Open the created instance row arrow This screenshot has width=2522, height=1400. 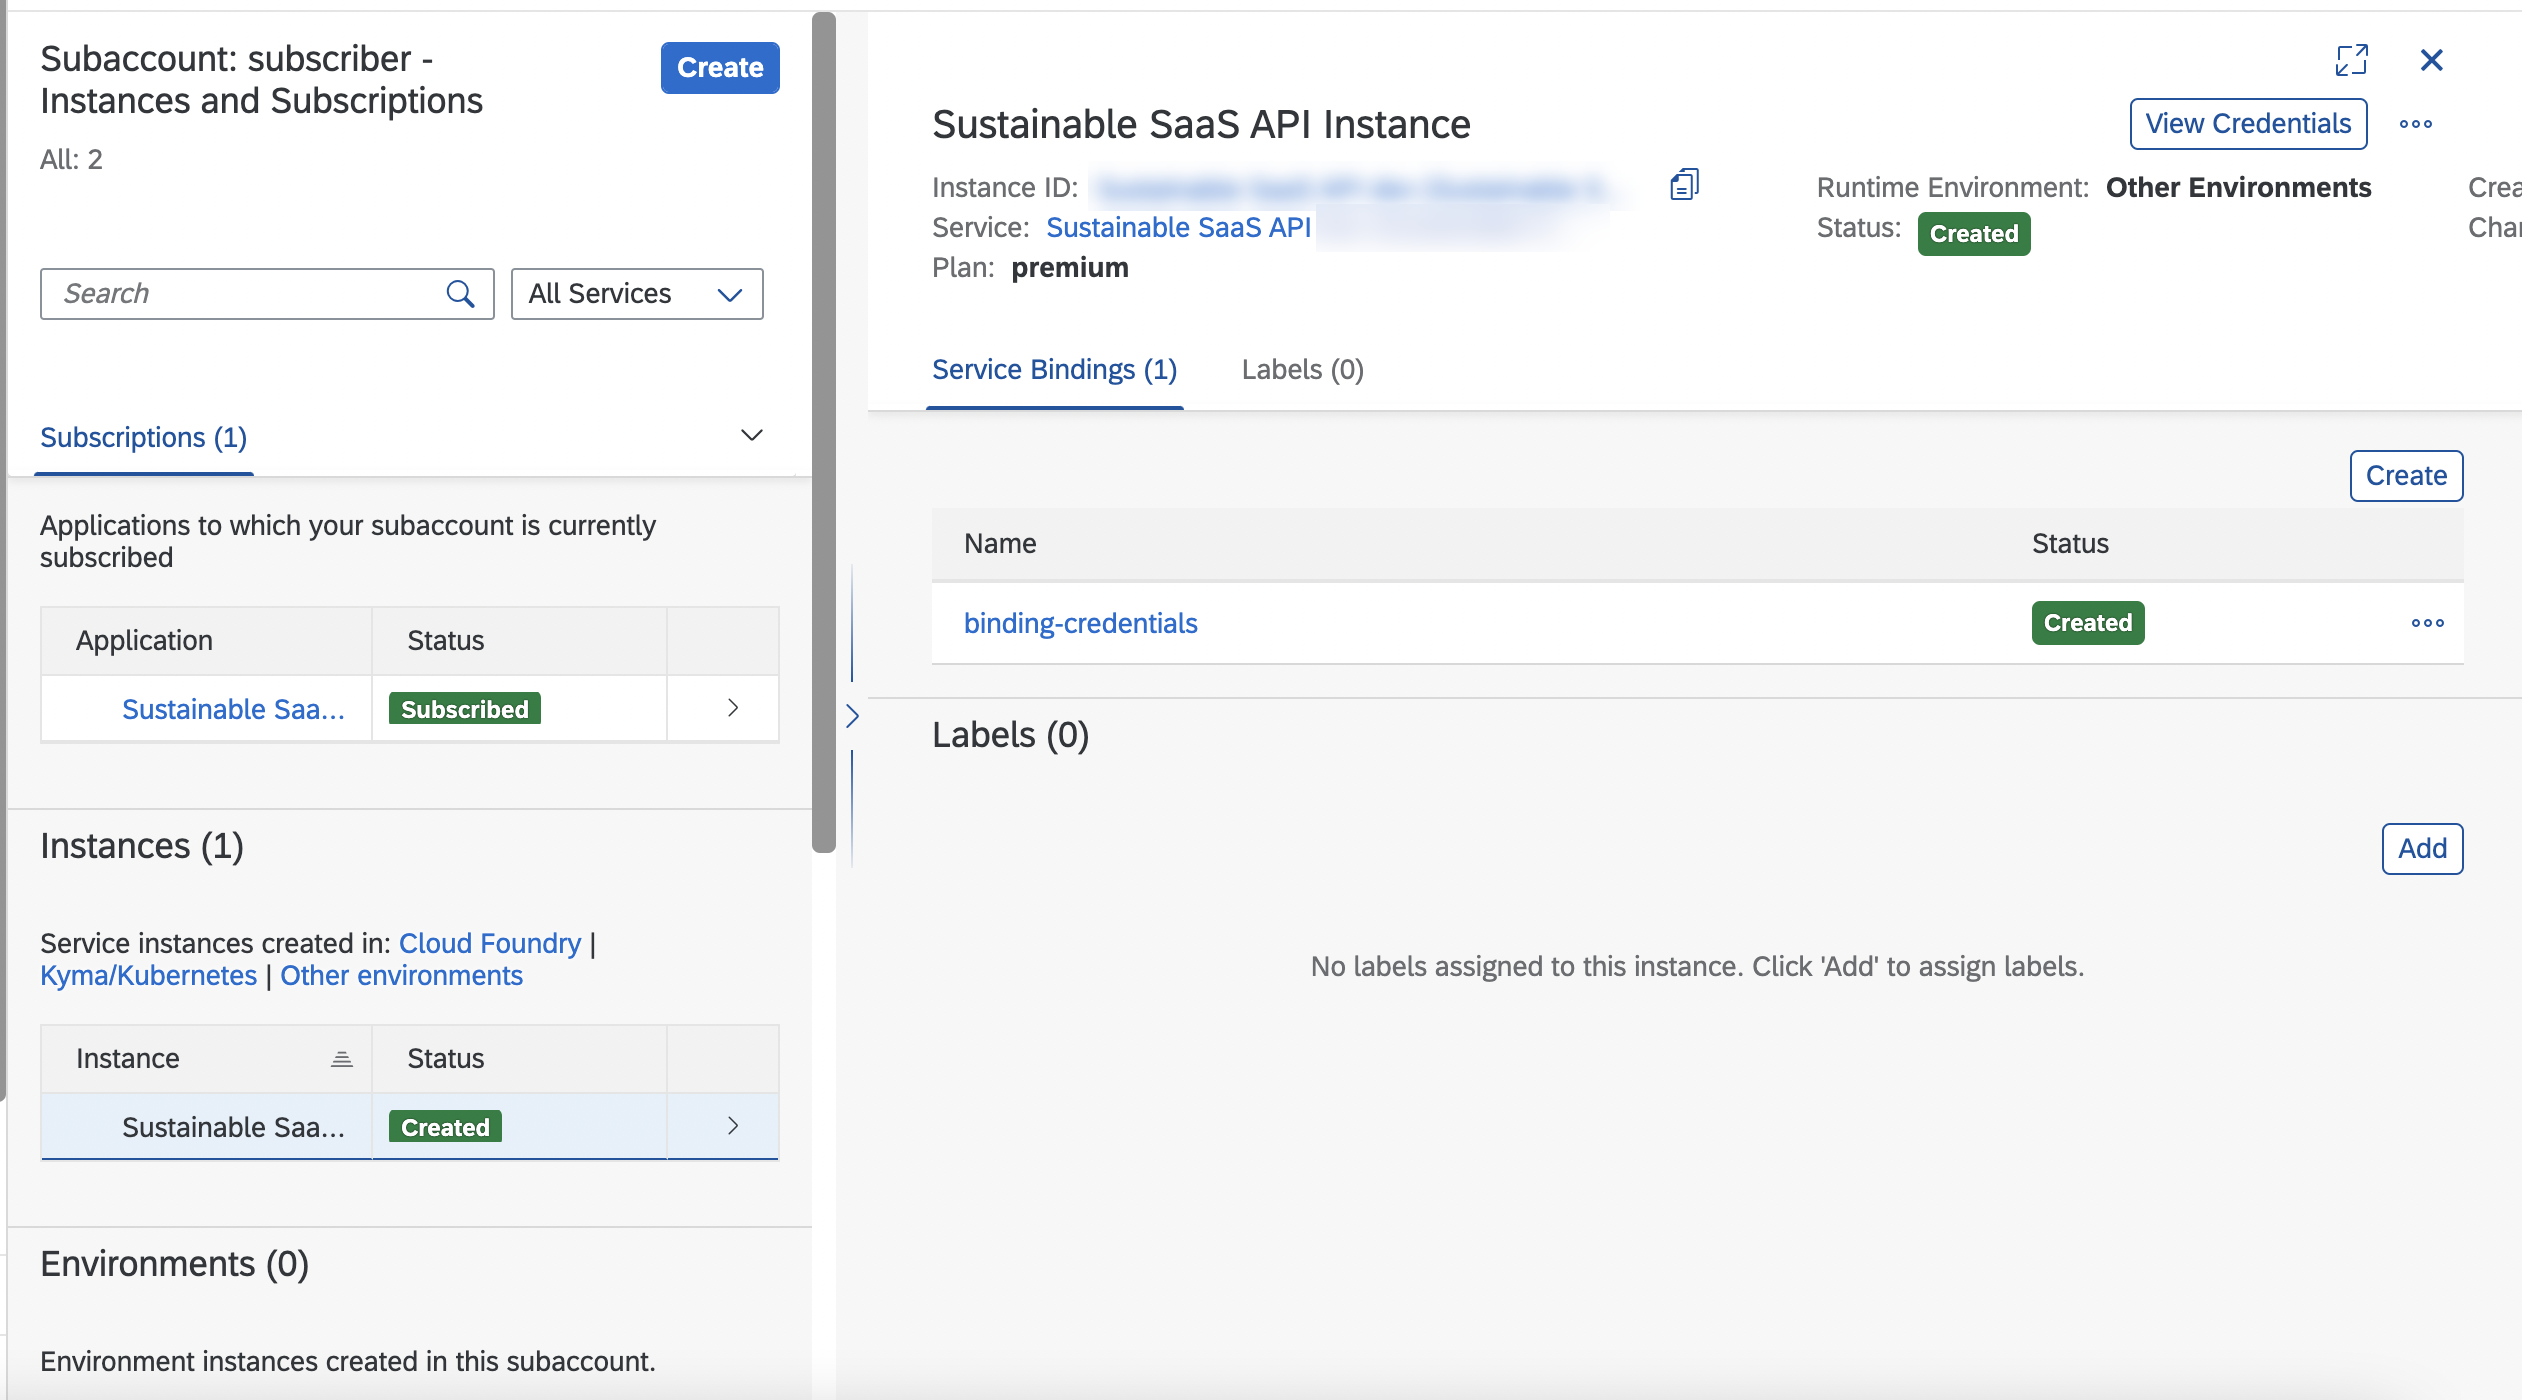[x=733, y=1126]
